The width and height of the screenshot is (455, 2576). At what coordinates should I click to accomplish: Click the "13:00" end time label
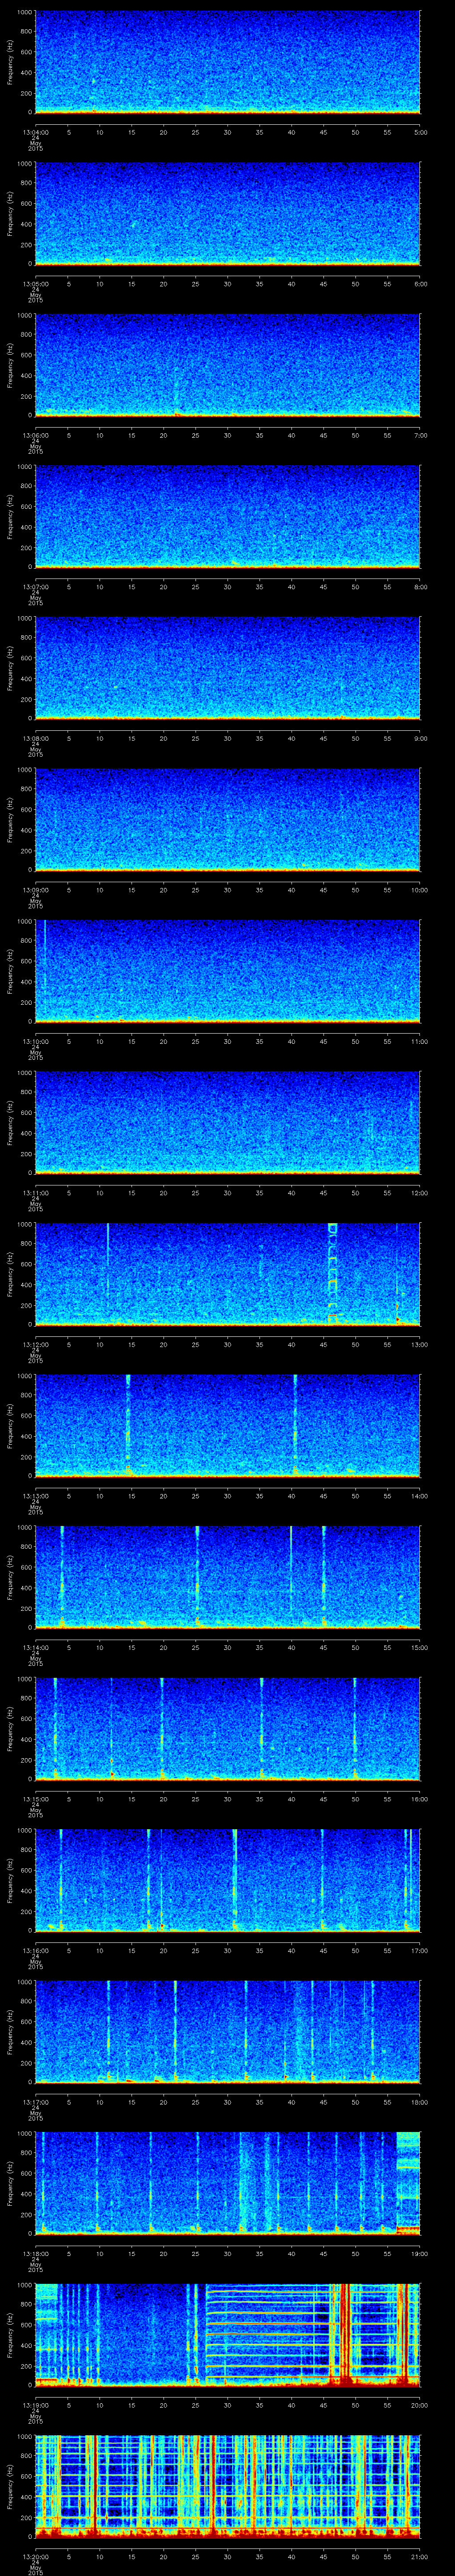420,1344
